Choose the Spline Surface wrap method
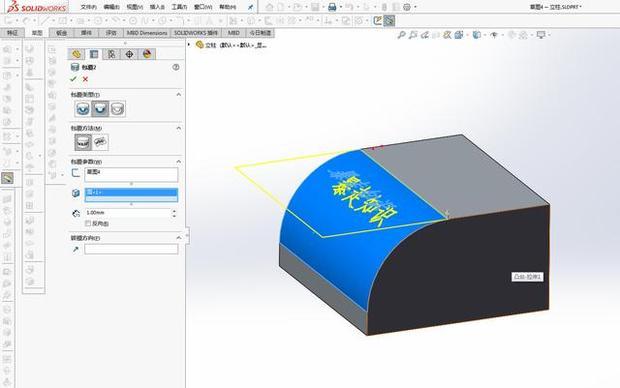 click(x=100, y=142)
